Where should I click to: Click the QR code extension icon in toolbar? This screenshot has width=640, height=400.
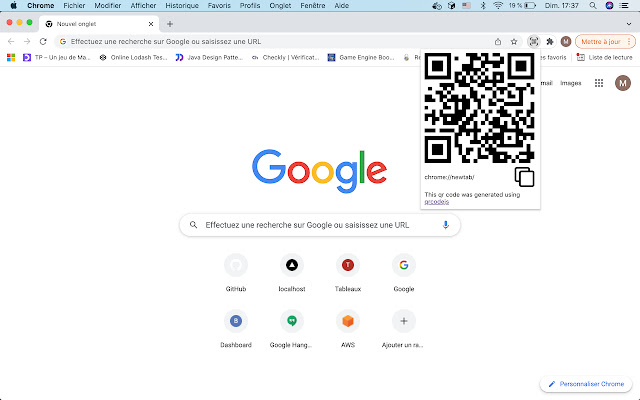tap(533, 42)
